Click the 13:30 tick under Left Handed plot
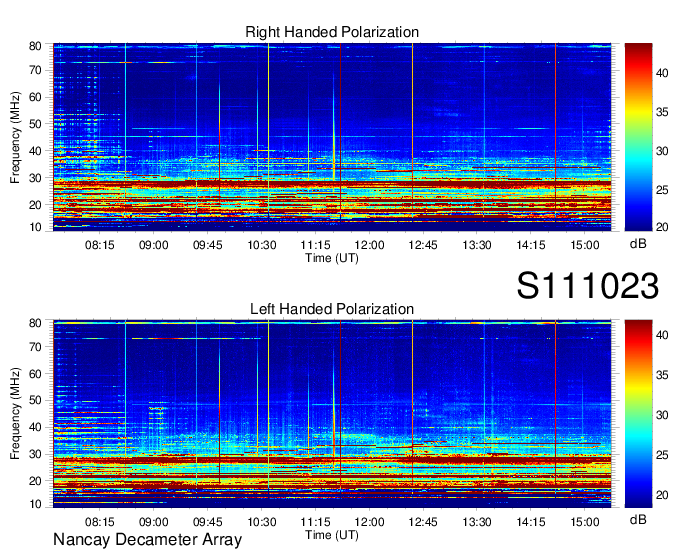 [x=477, y=522]
